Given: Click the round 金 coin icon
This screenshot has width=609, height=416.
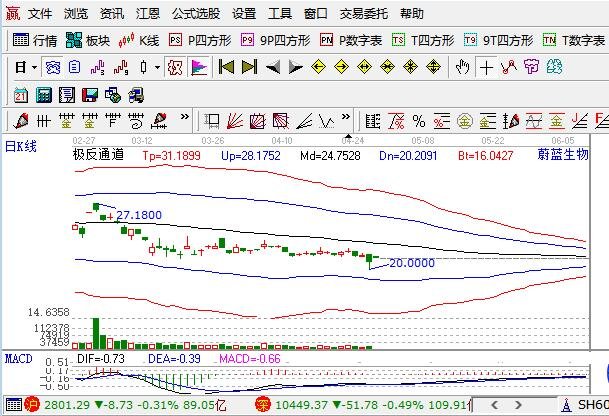Looking at the screenshot, I should [465, 122].
